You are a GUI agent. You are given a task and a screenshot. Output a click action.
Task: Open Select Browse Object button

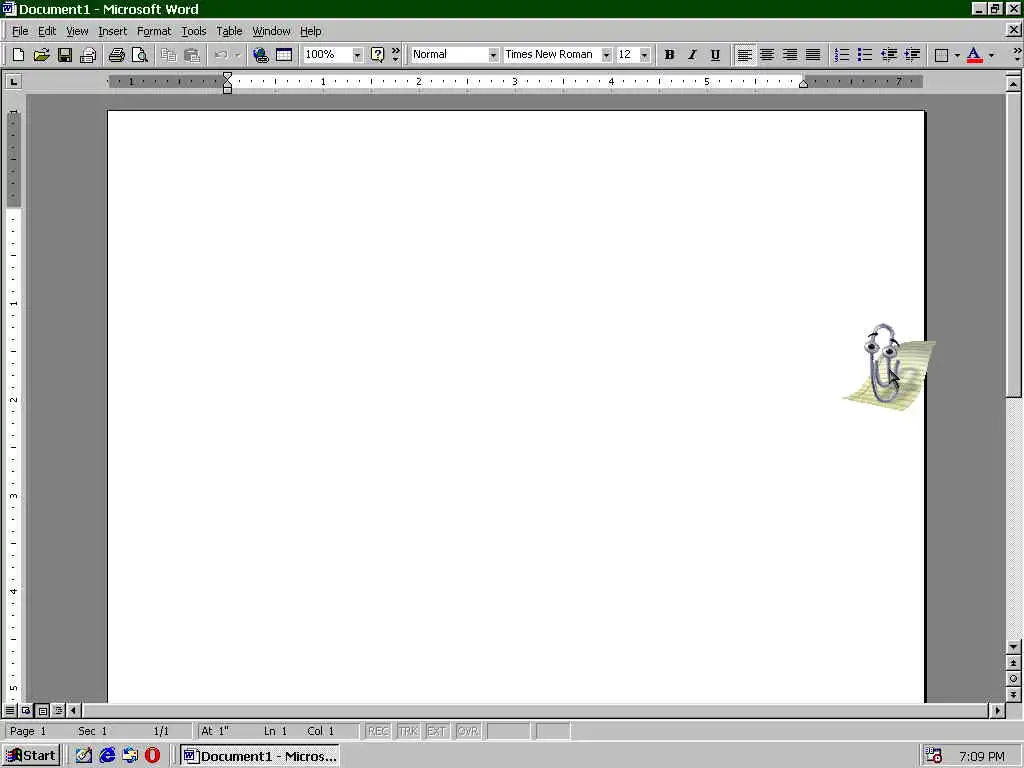click(1014, 679)
